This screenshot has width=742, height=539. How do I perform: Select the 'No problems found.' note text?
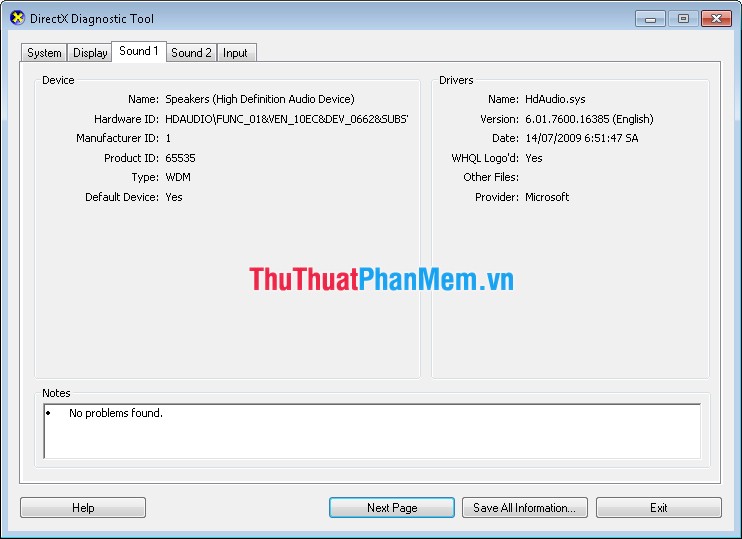(x=116, y=413)
